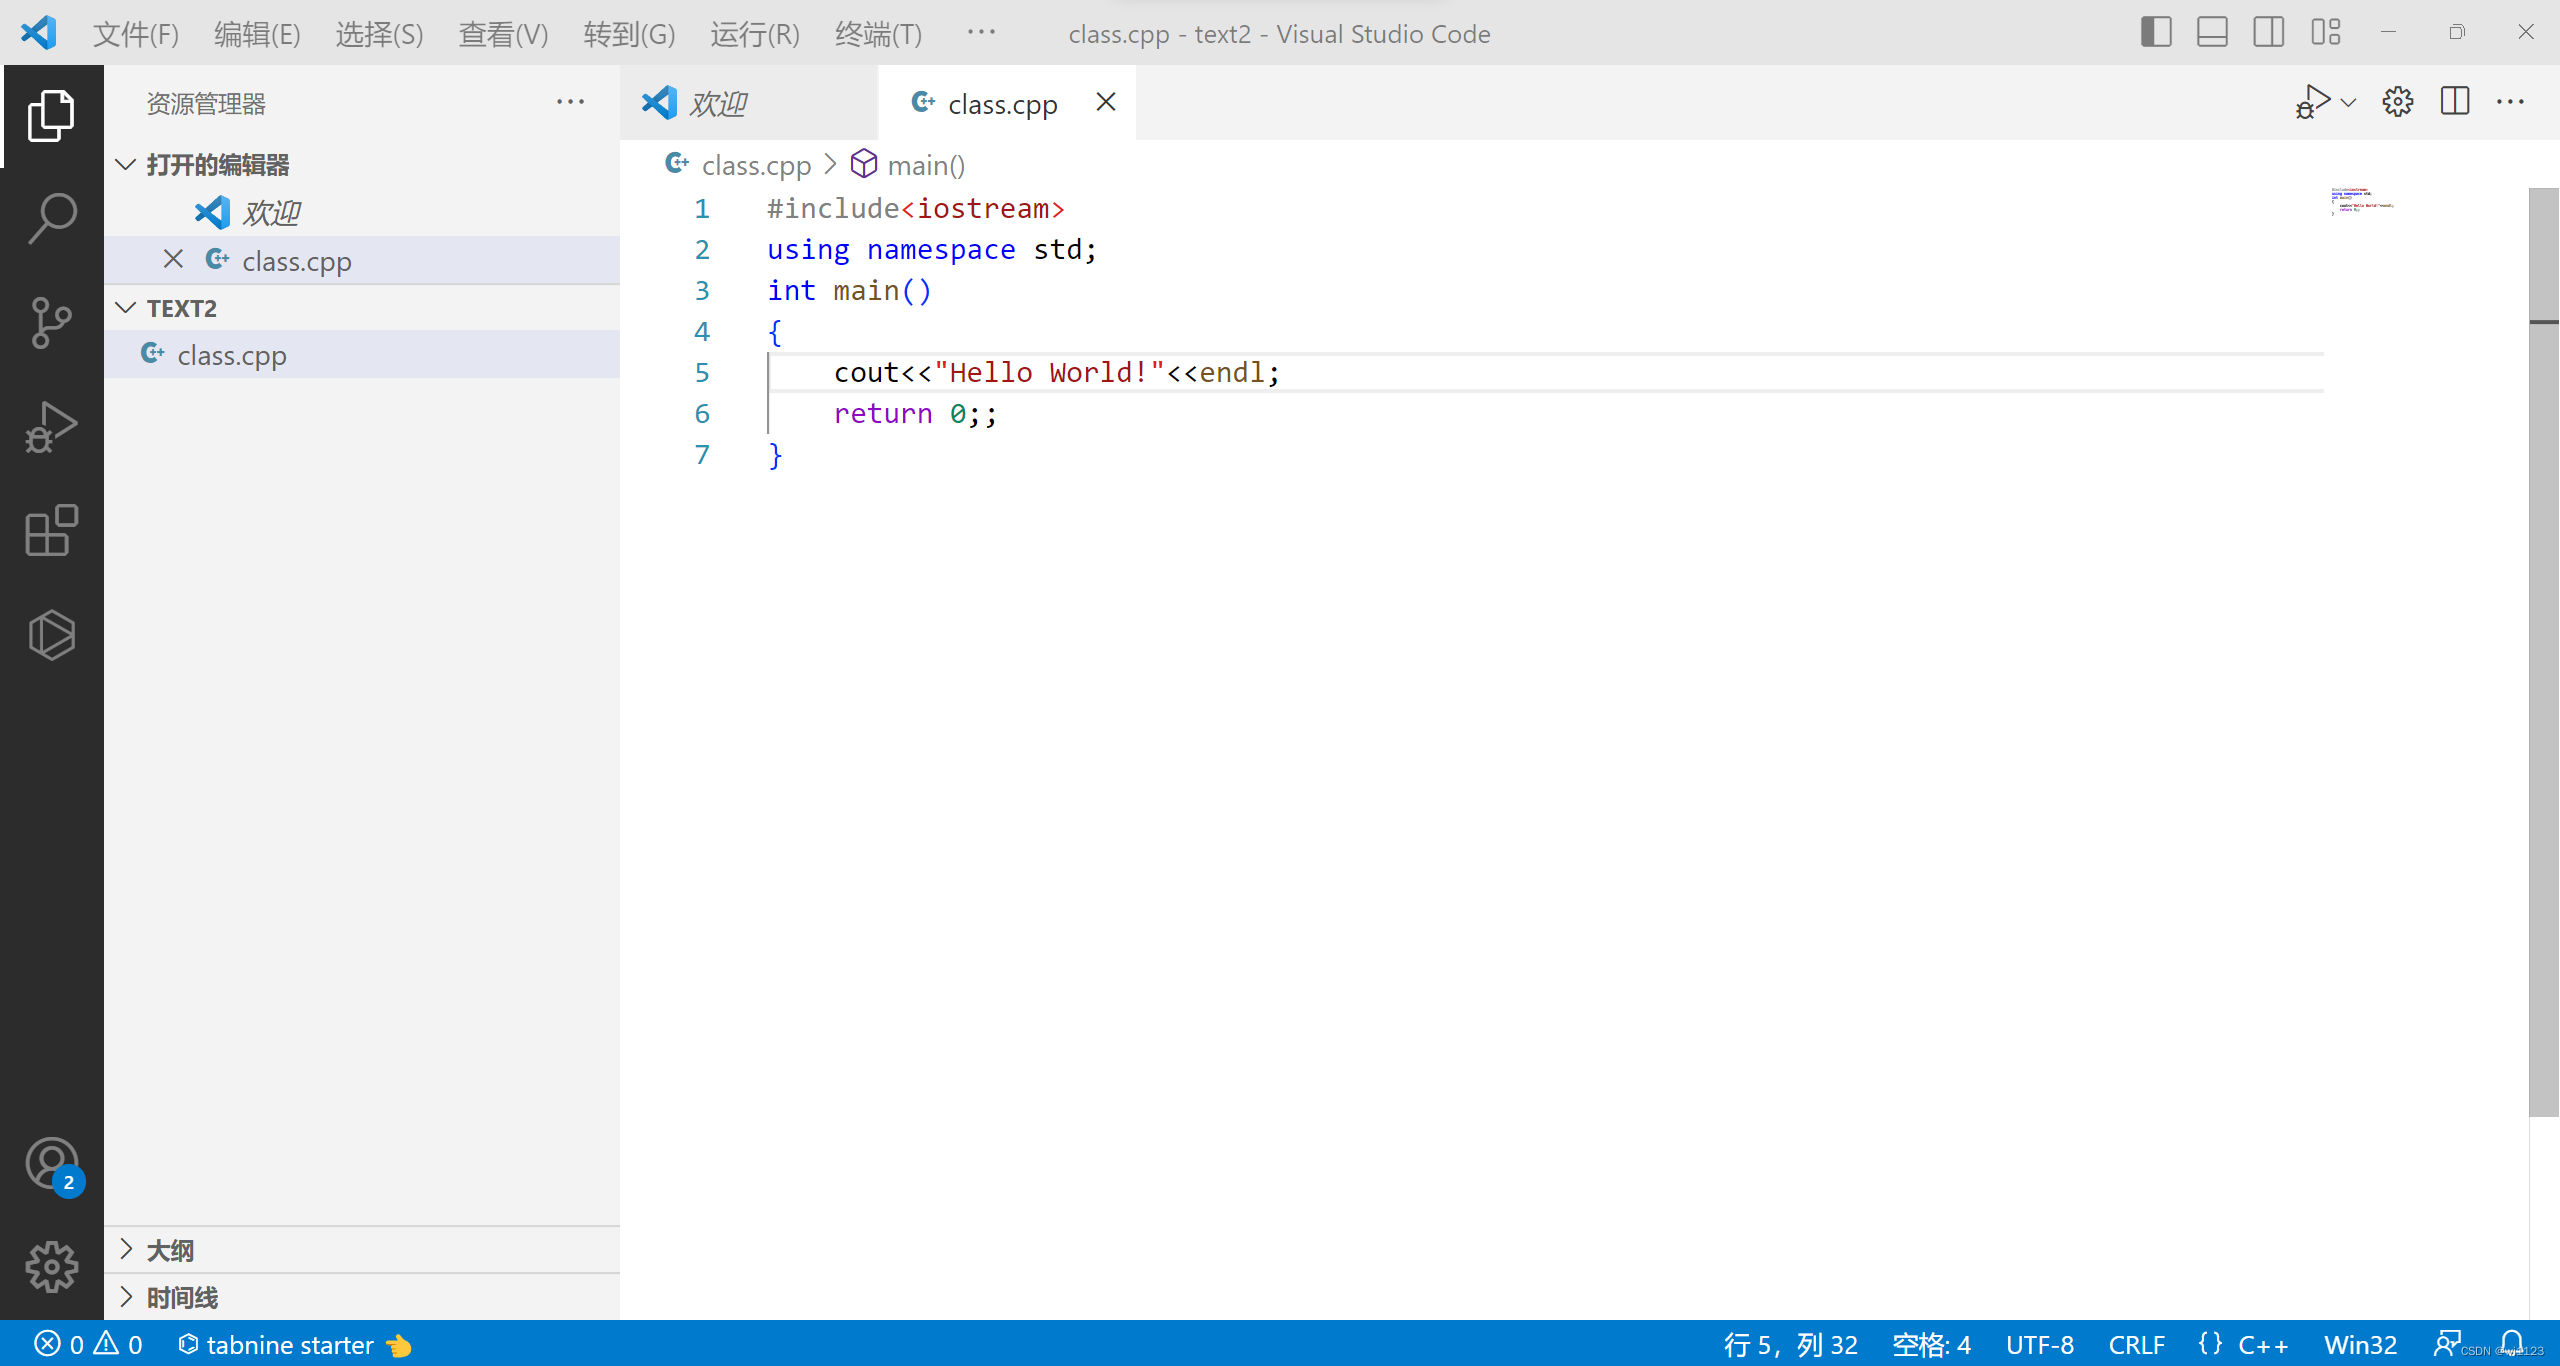Expand the 大纲 outline section
This screenshot has width=2560, height=1366.
170,1250
